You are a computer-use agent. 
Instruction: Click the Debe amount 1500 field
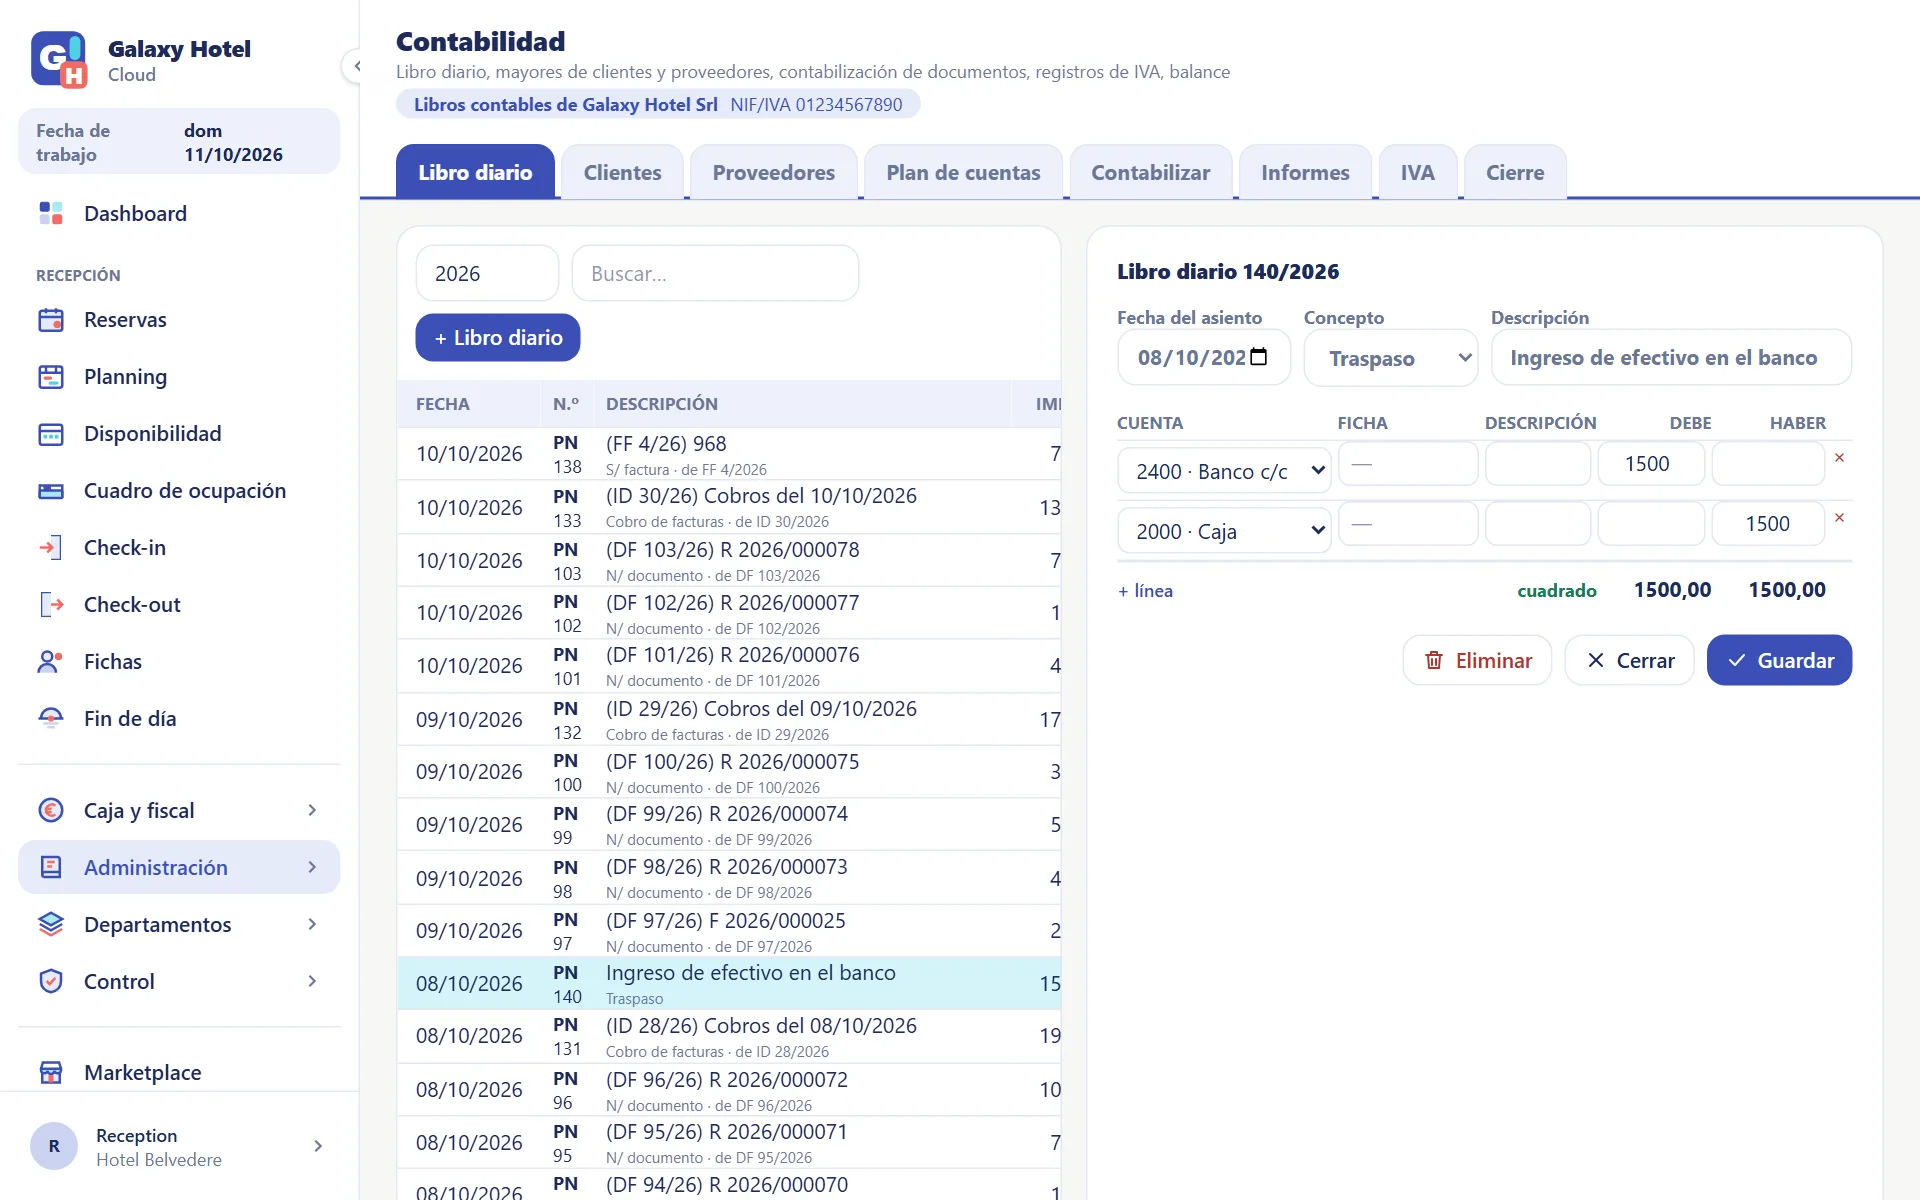[1651, 464]
